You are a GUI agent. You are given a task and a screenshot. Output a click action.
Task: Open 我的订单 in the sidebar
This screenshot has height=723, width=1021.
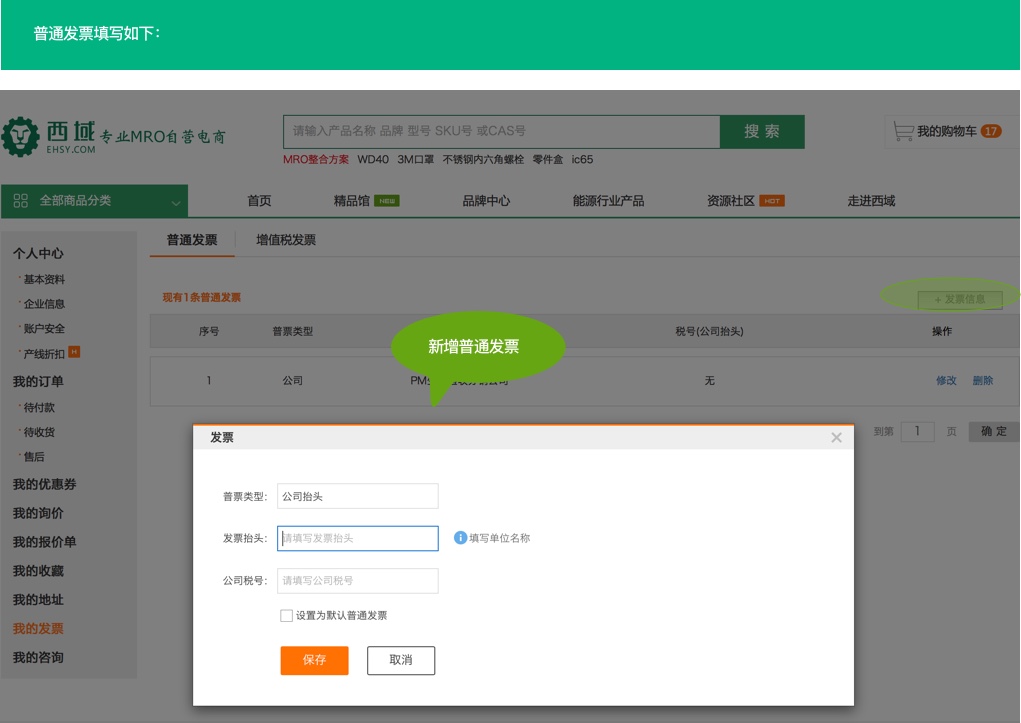click(38, 382)
